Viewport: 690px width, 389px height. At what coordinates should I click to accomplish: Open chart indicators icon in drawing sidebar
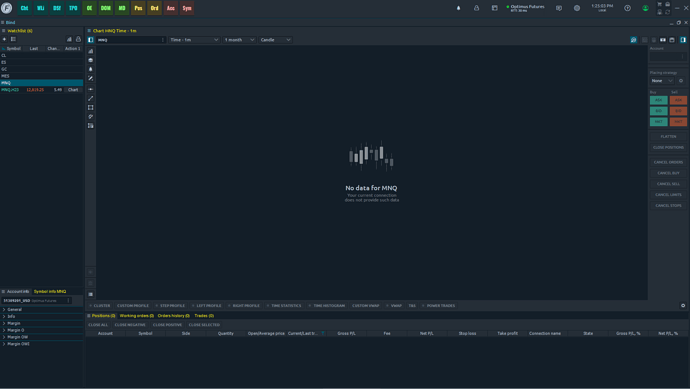91,51
